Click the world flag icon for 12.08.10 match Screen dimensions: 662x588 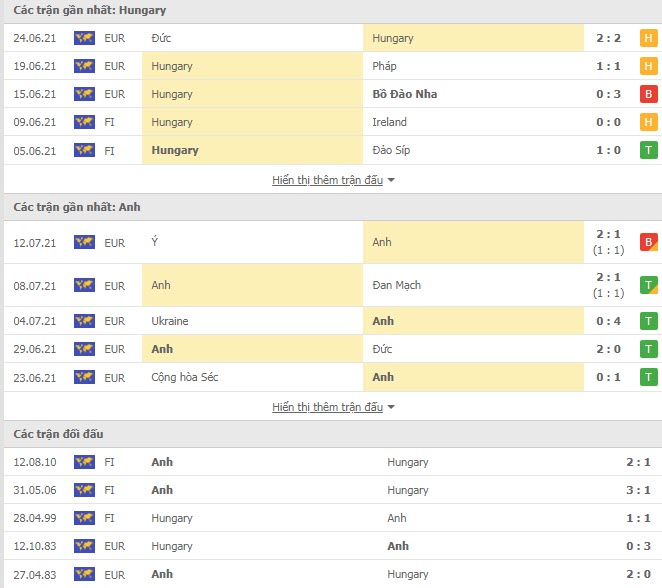point(84,462)
